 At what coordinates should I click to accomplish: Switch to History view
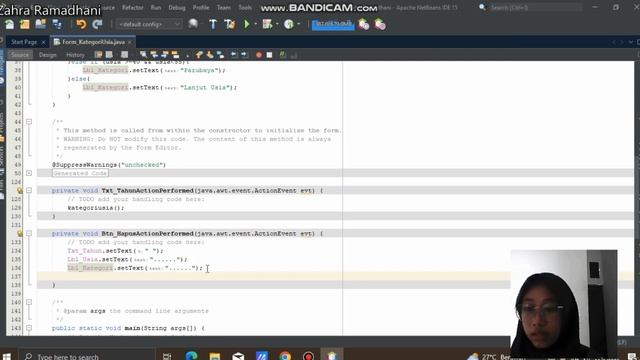[x=75, y=55]
